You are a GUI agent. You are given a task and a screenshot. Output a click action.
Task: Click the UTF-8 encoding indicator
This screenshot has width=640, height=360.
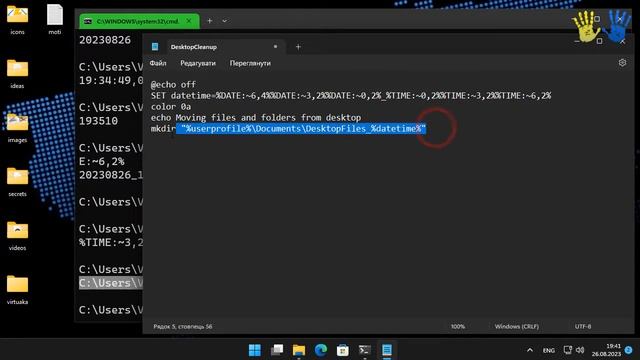click(583, 327)
